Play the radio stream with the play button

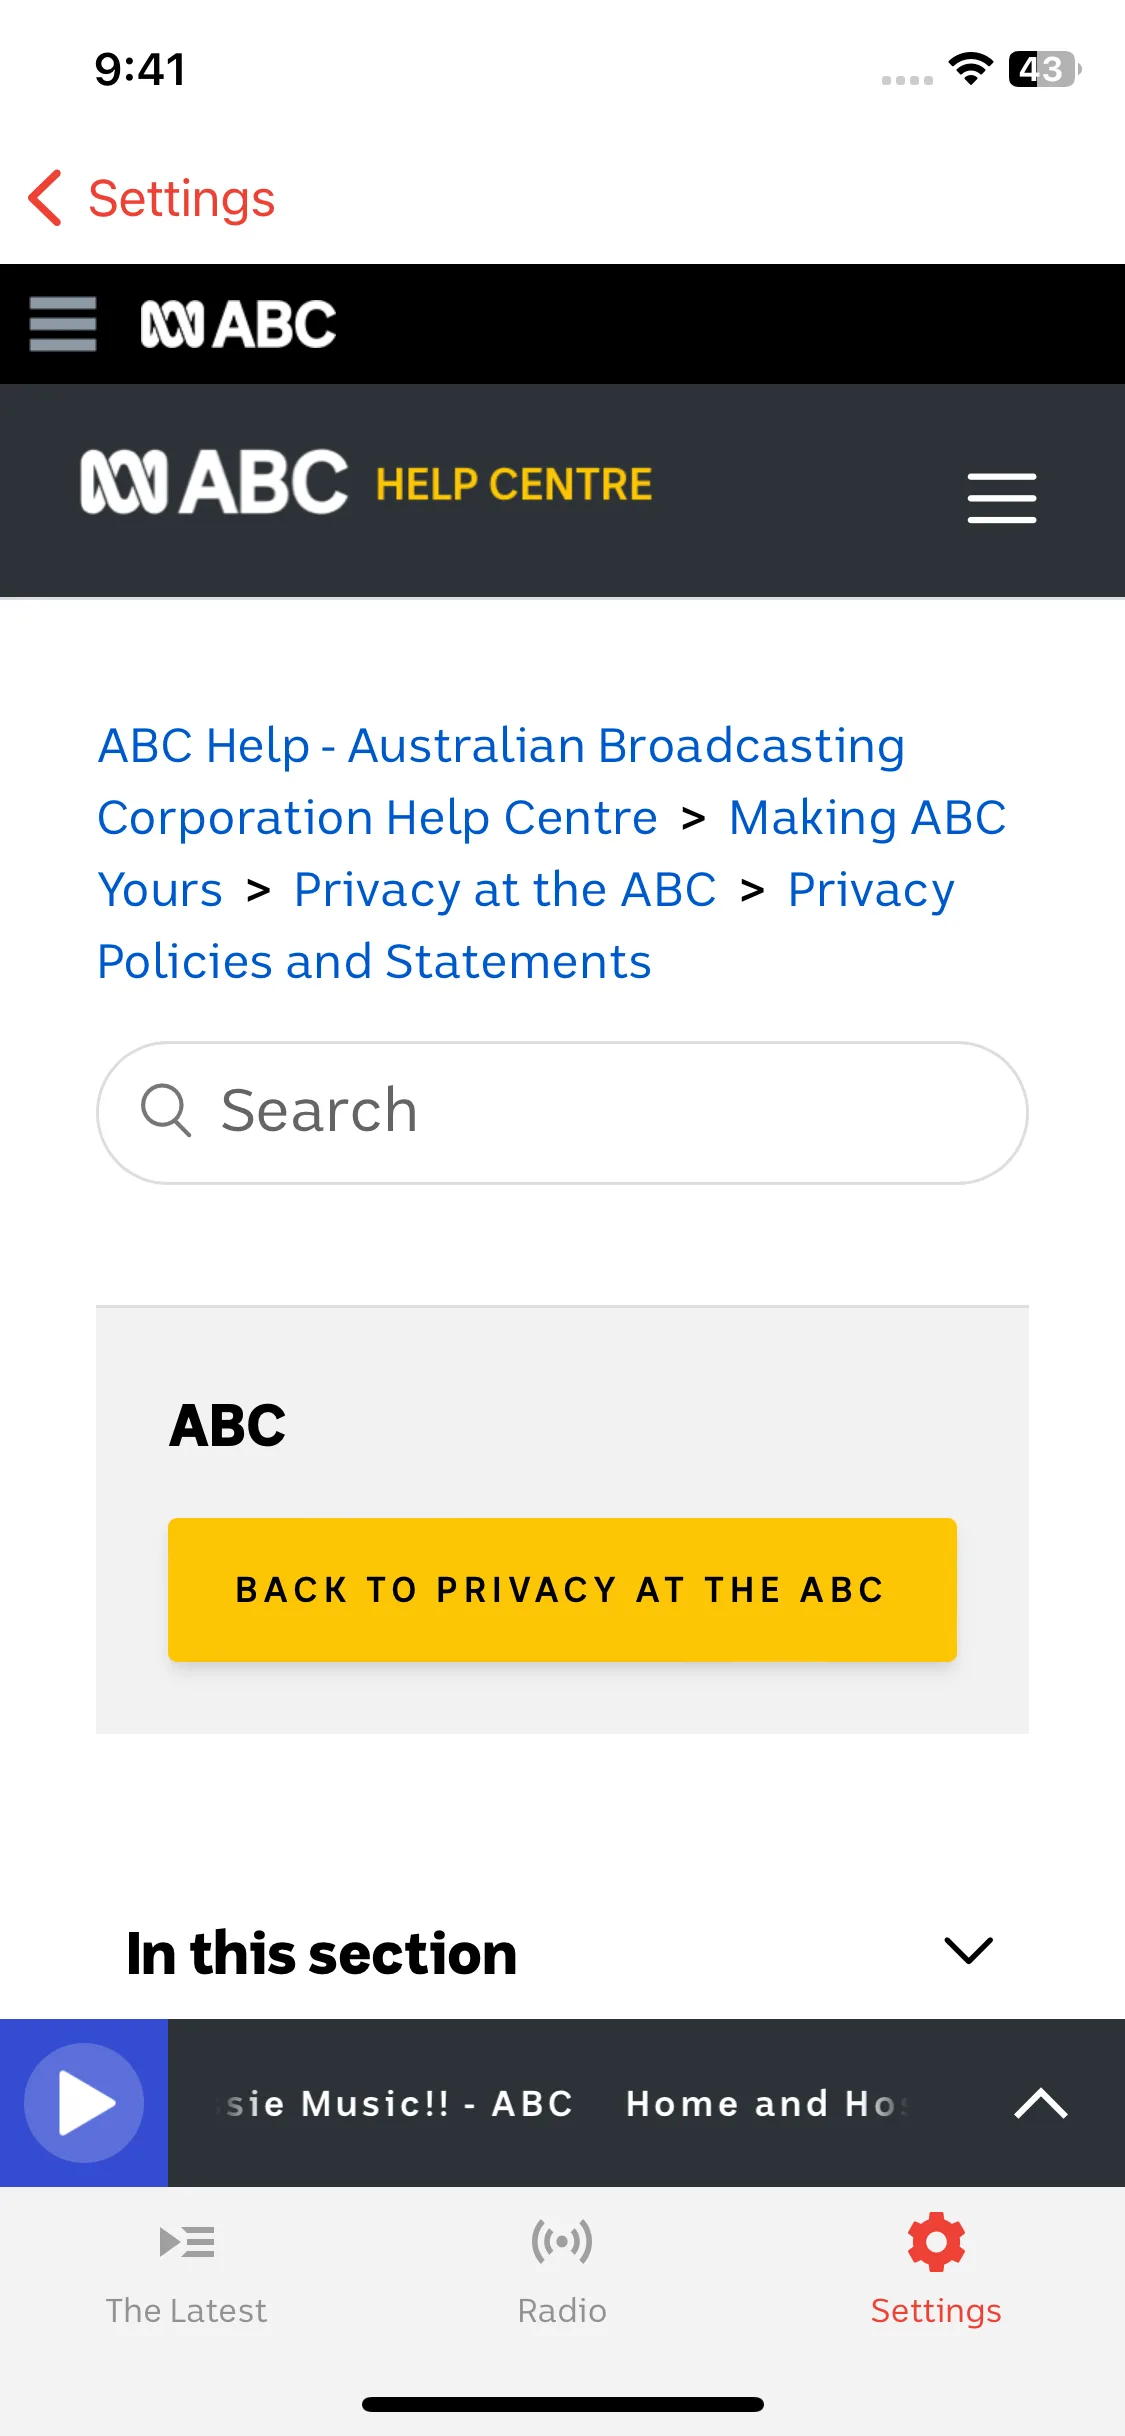tap(84, 2102)
